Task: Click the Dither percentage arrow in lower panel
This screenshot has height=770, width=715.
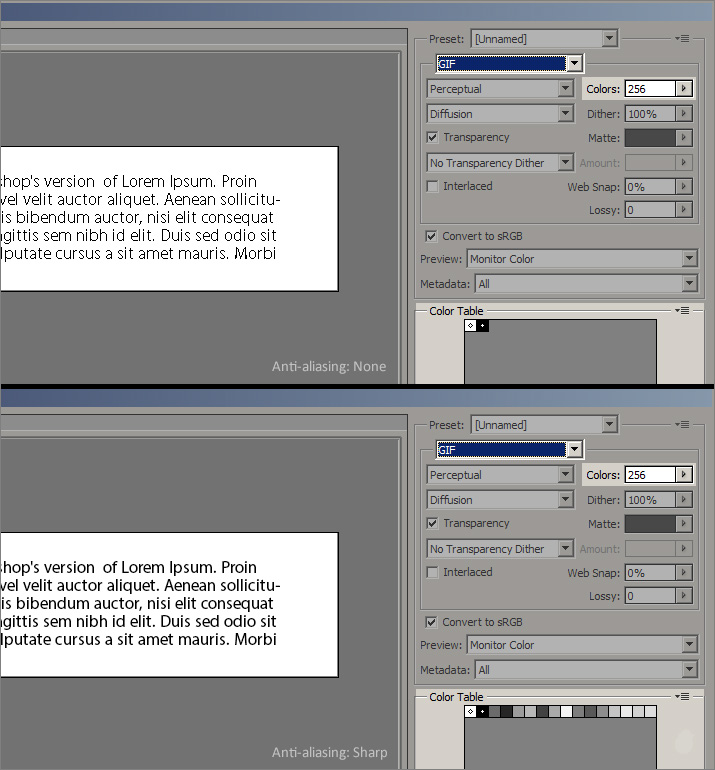Action: 684,500
